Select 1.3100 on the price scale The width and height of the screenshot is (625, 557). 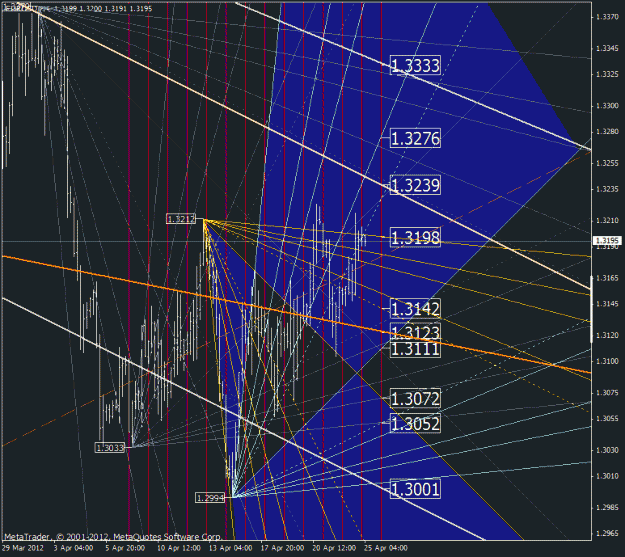pyautogui.click(x=607, y=361)
